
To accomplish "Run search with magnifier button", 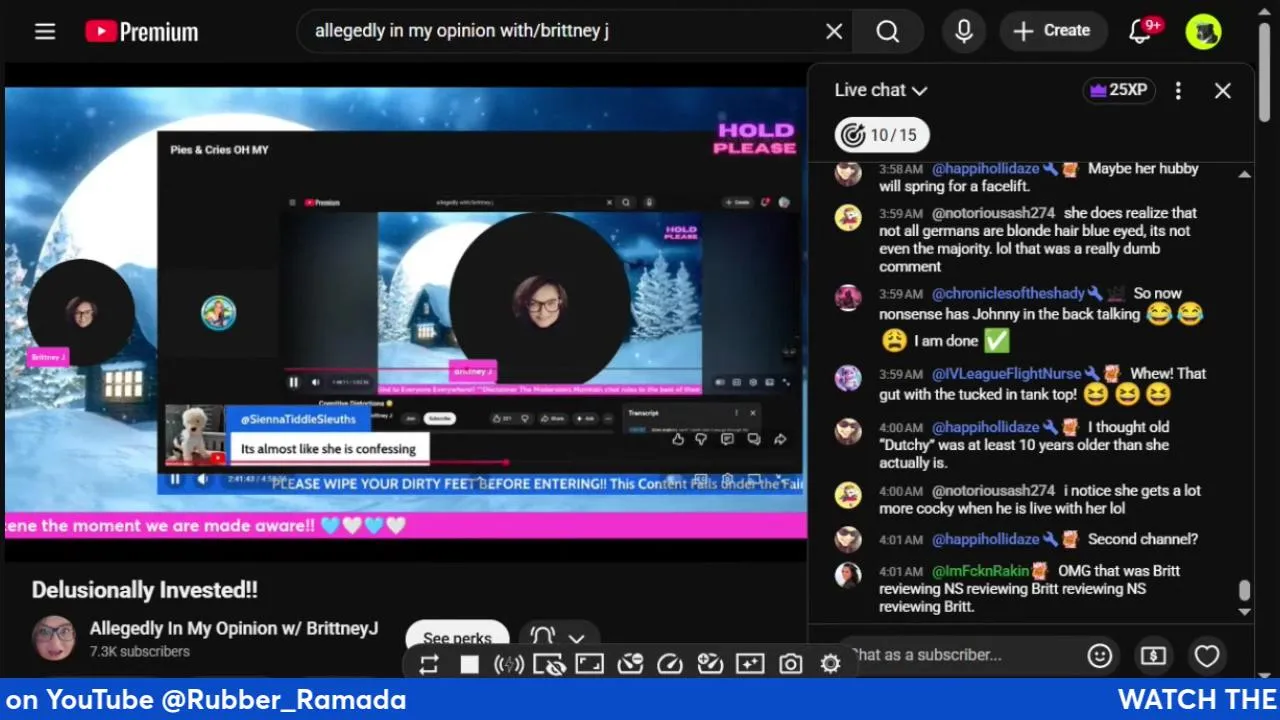I will 888,31.
